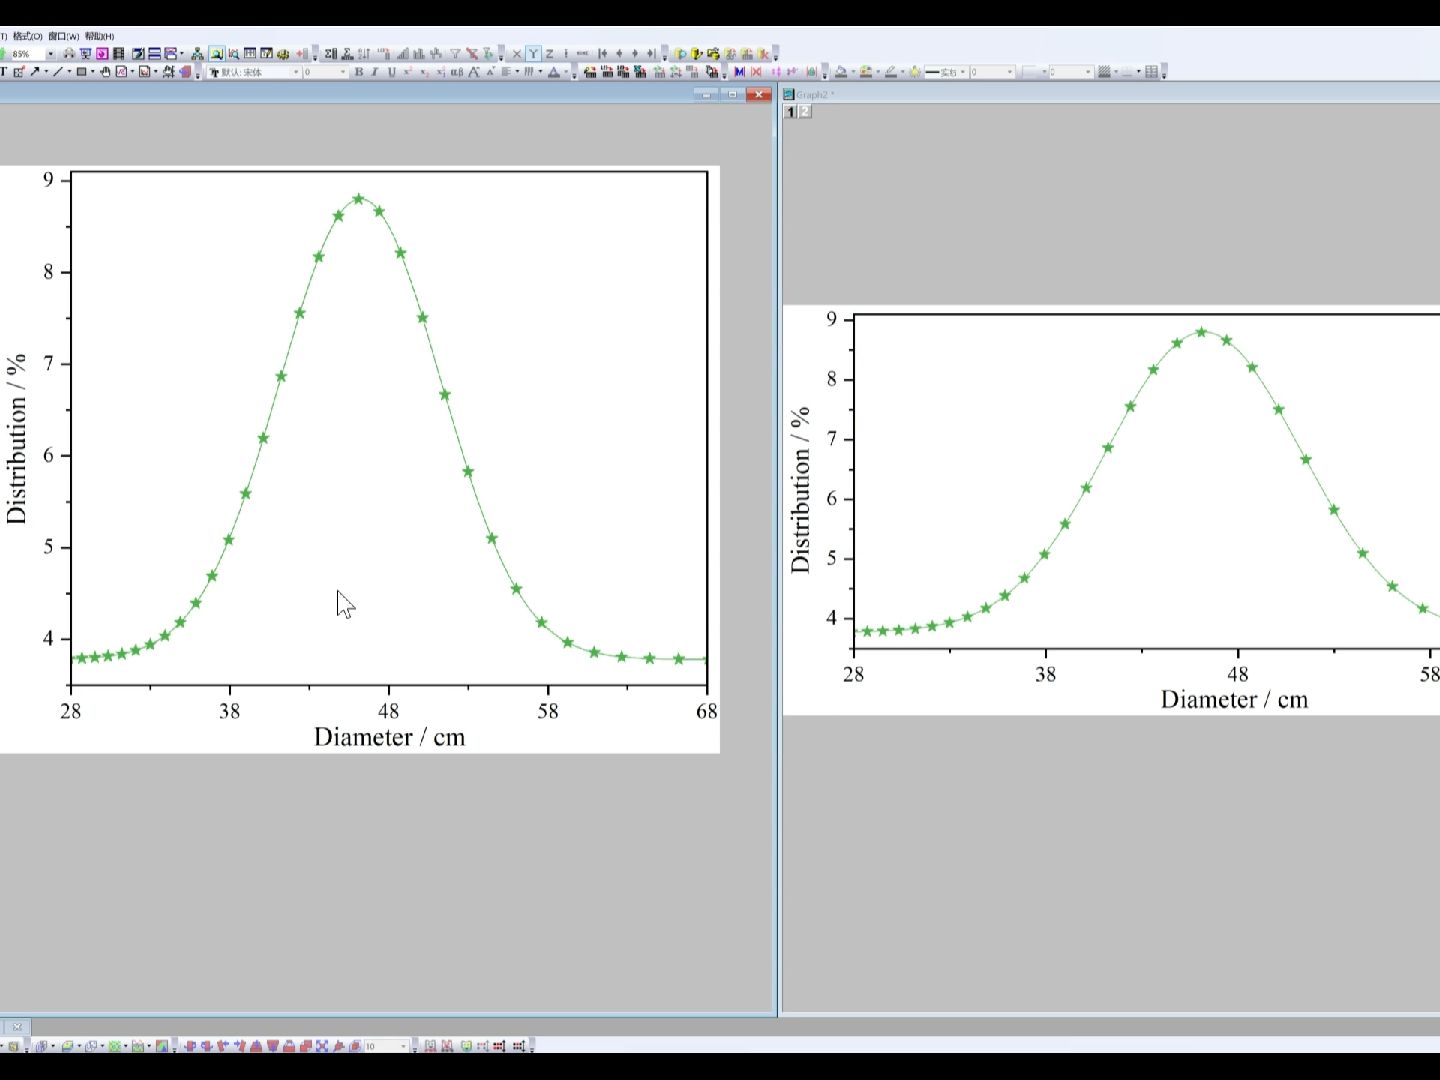Select Distribution / % title in Graph2
Screen dimensions: 1440x1080
tap(800, 490)
